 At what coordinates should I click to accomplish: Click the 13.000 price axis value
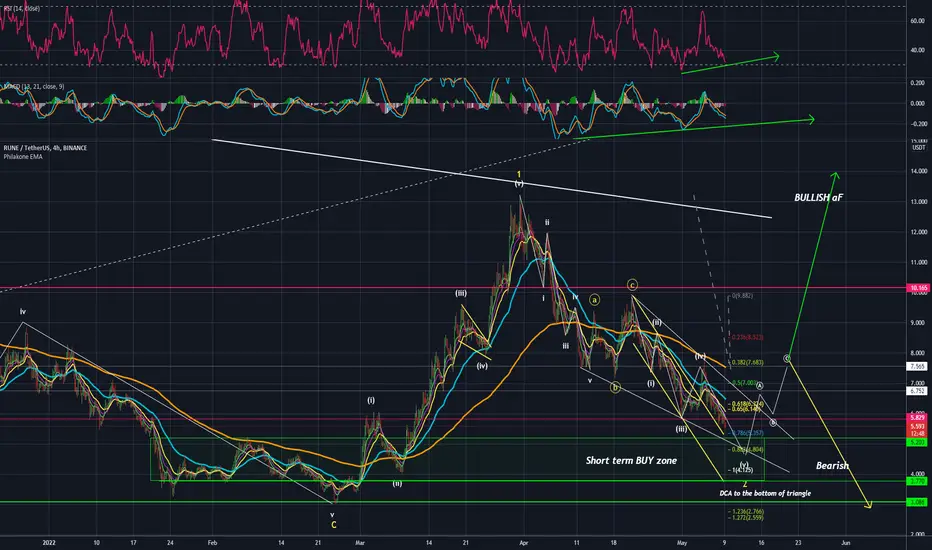click(917, 202)
